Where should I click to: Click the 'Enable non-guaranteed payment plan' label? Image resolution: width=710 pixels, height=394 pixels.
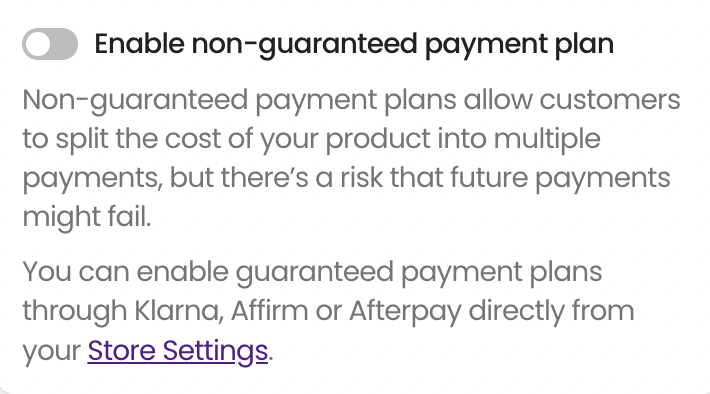354,45
